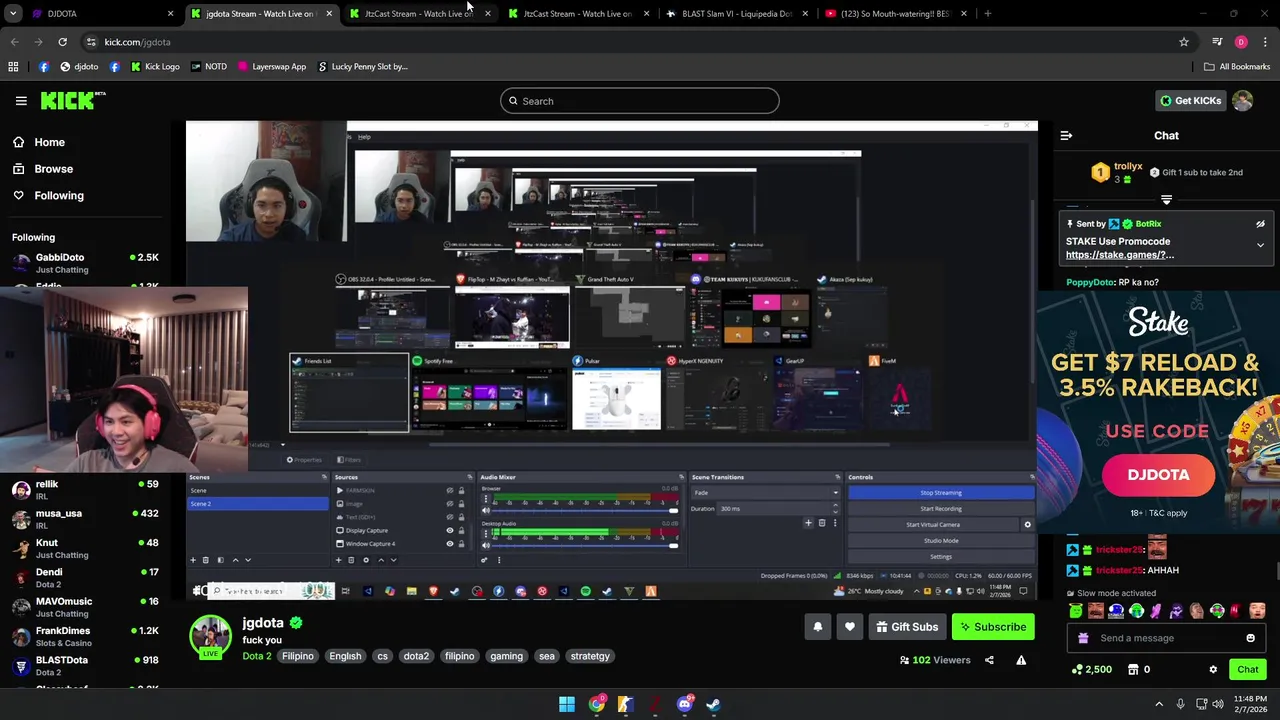Open Fade transition dropdown in OBS
Image resolution: width=1280 pixels, height=720 pixels.
tap(765, 493)
